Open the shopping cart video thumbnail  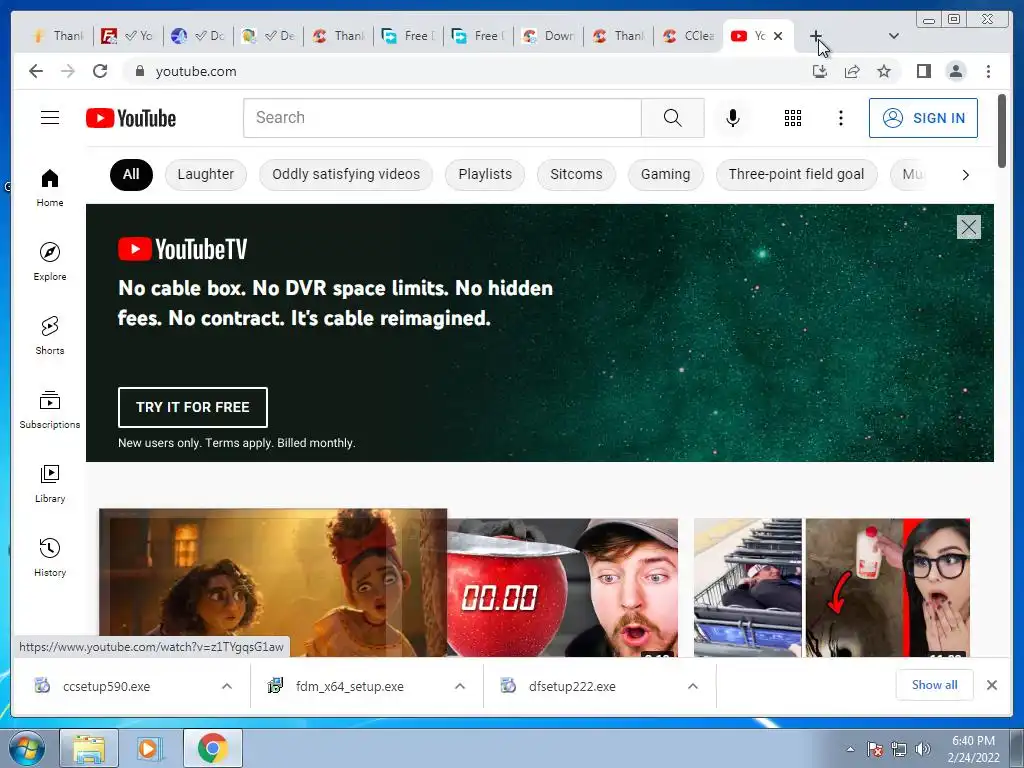[x=748, y=587]
